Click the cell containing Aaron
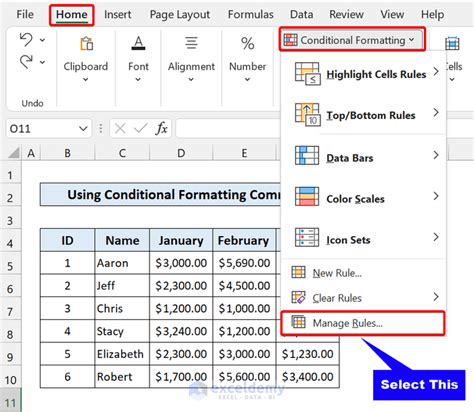The width and height of the screenshot is (474, 412). point(122,263)
